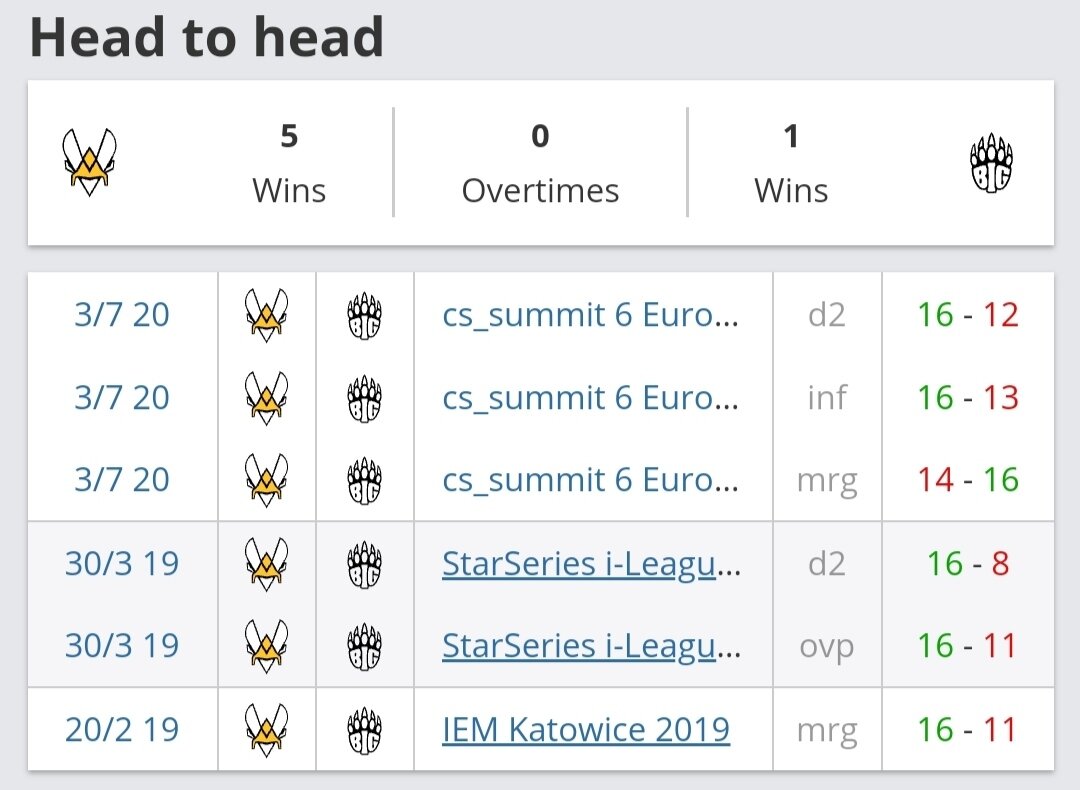Image resolution: width=1080 pixels, height=790 pixels.
Task: Click the 16 - 8 score result
Action: 967,564
